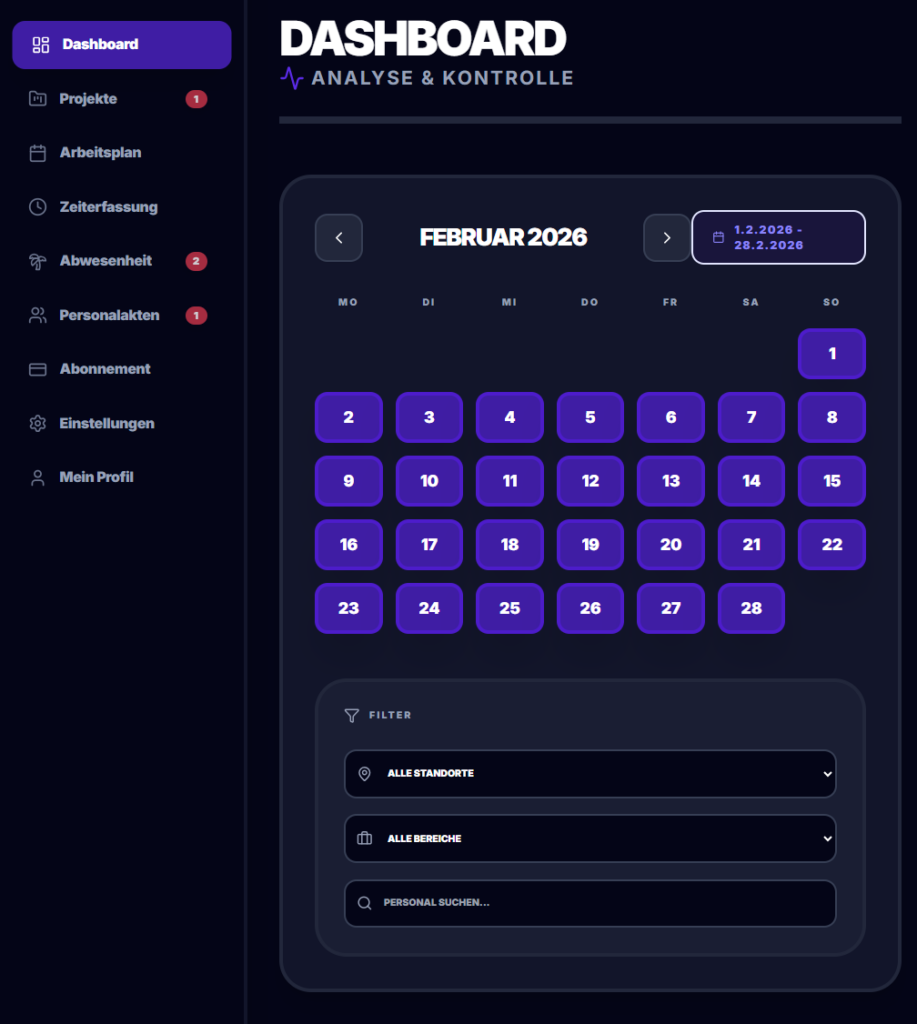Click the Dashboard grid icon
Image resolution: width=917 pixels, height=1024 pixels.
pyautogui.click(x=41, y=45)
